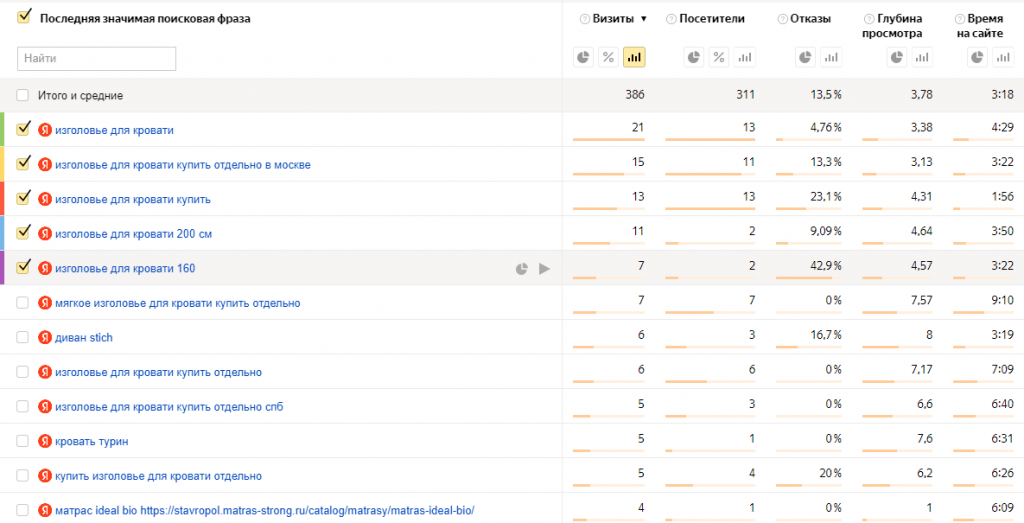Click total visits value 386
Image resolution: width=1024 pixels, height=523 pixels.
634,95
